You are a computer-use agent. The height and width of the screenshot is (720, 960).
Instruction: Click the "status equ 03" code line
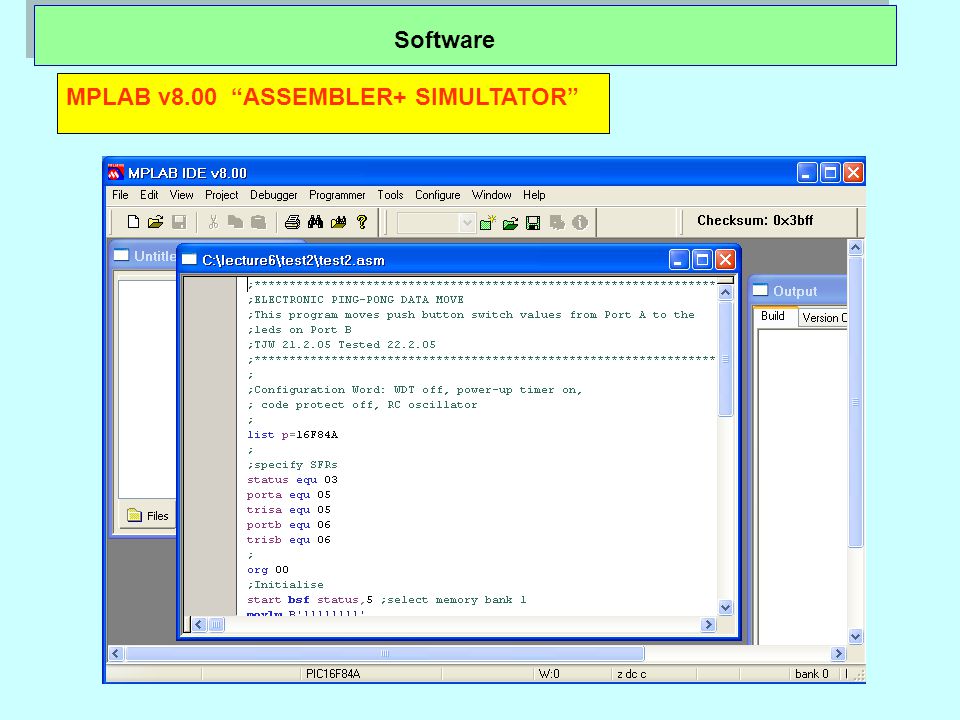(293, 480)
